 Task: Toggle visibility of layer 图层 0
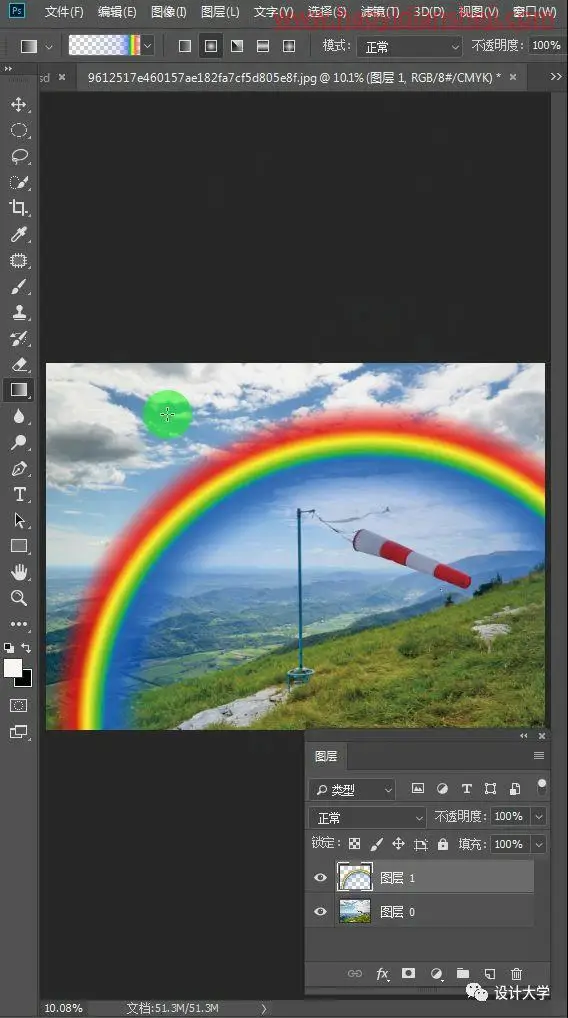pyautogui.click(x=320, y=912)
